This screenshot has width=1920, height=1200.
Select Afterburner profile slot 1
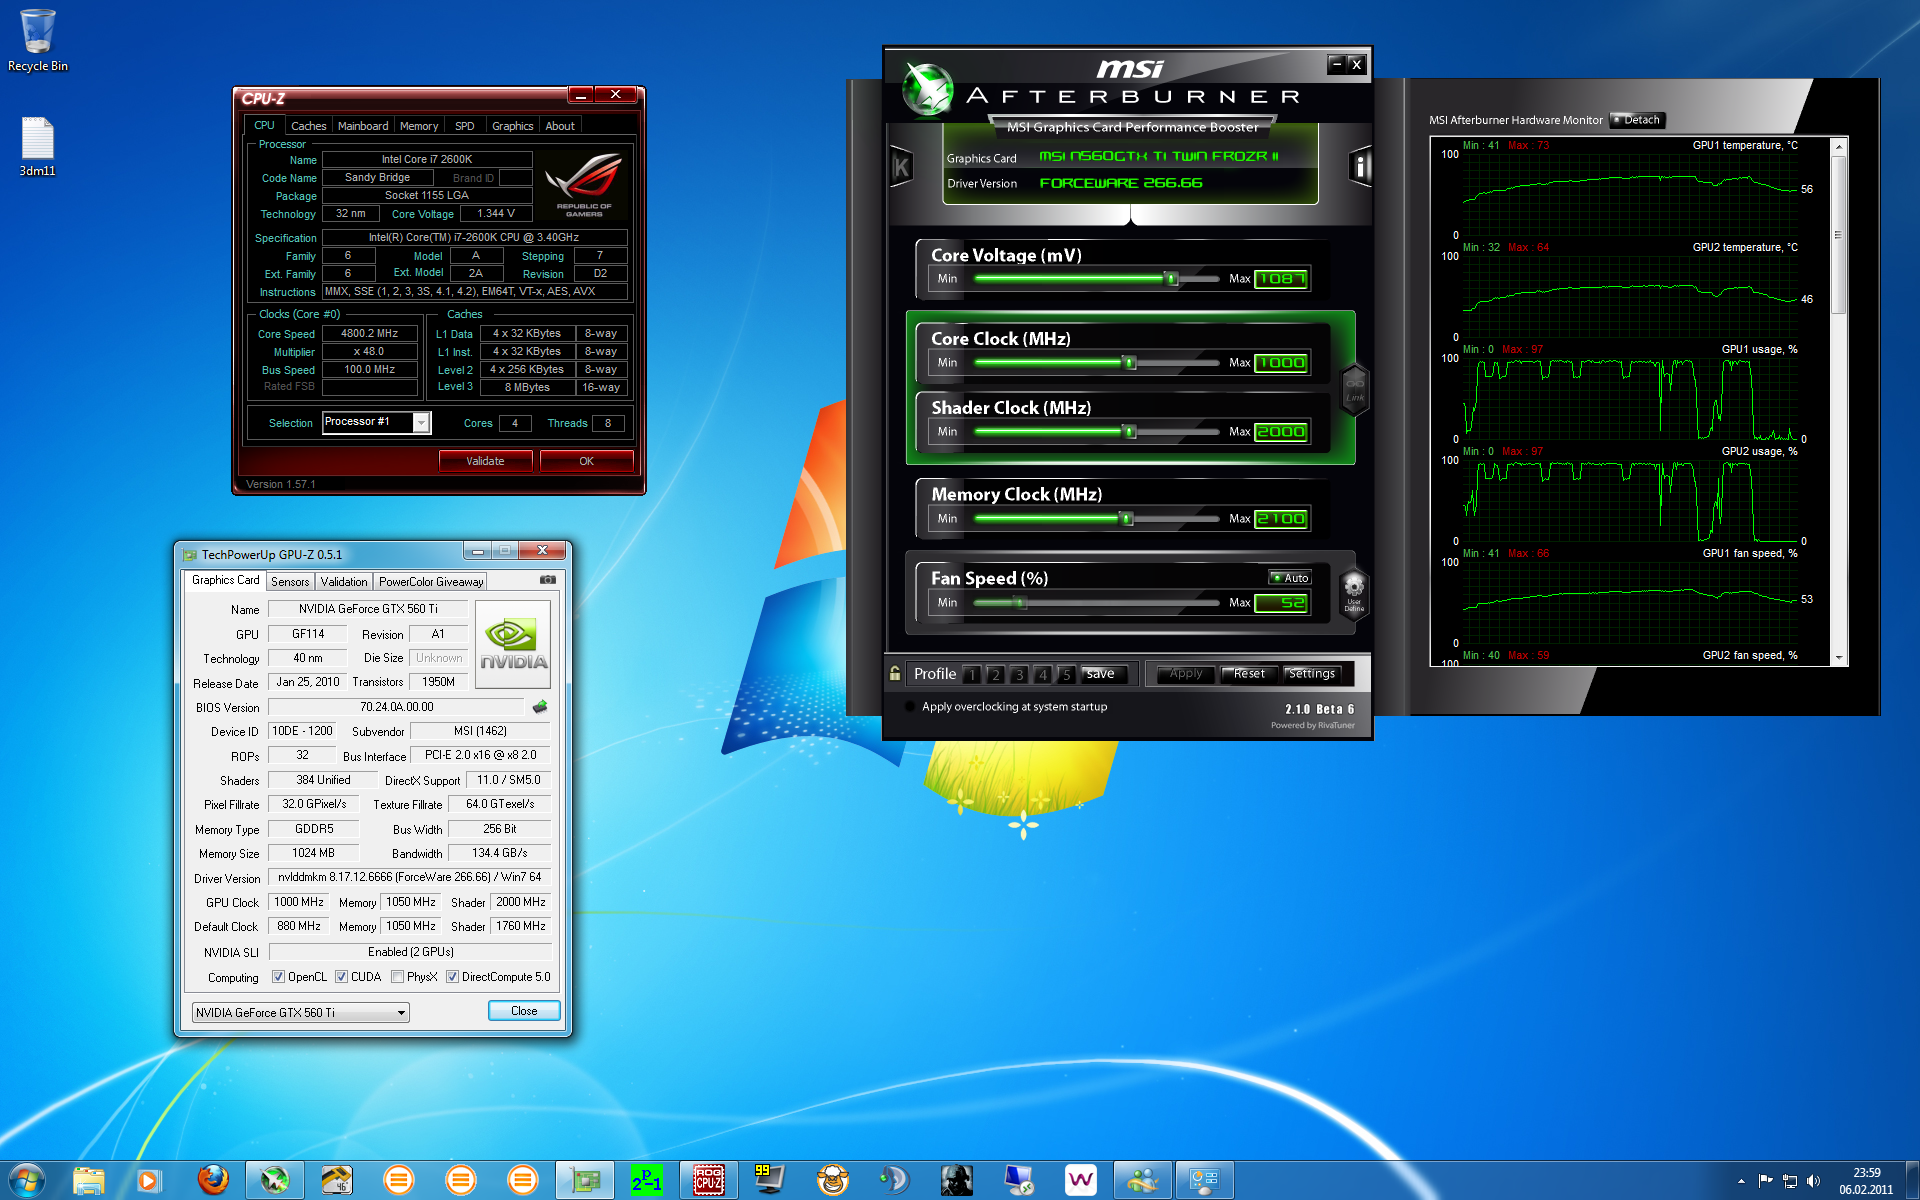(x=971, y=674)
